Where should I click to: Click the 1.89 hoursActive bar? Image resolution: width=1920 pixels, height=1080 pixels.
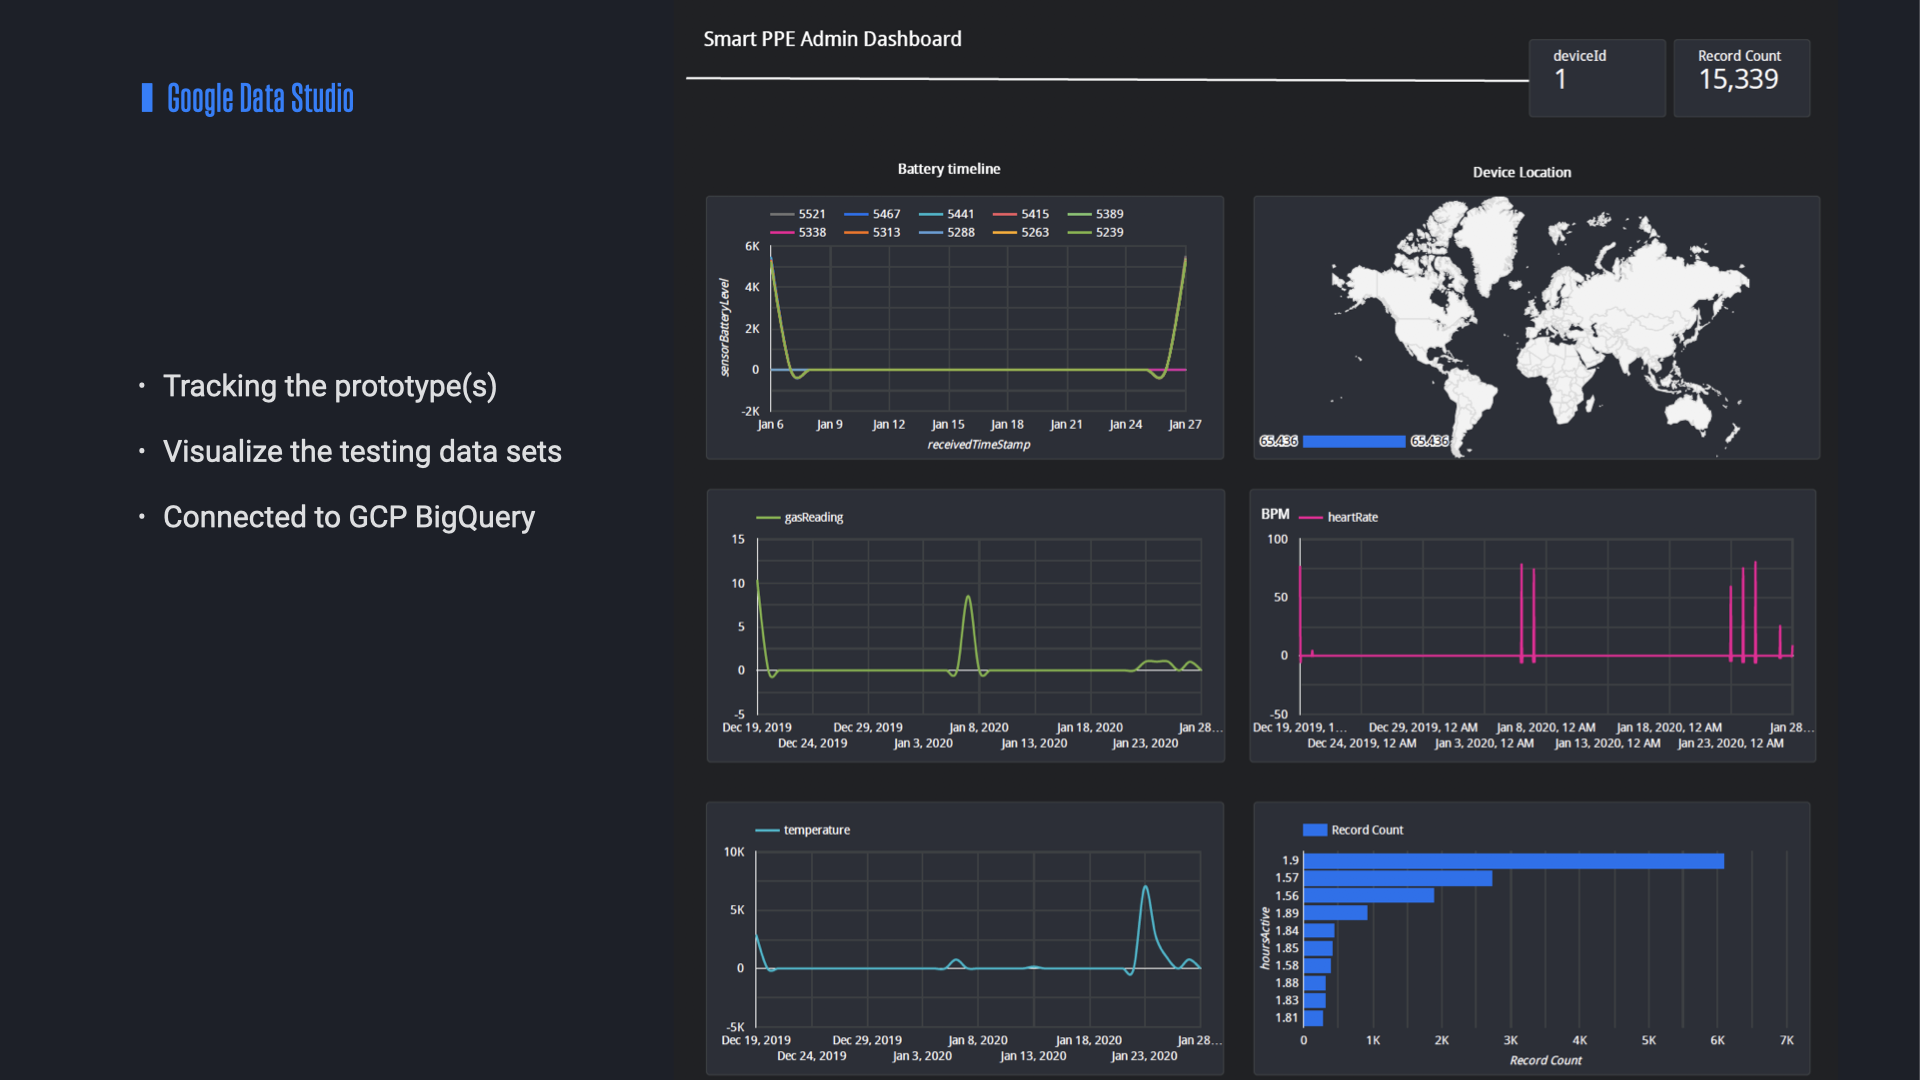tap(1335, 913)
